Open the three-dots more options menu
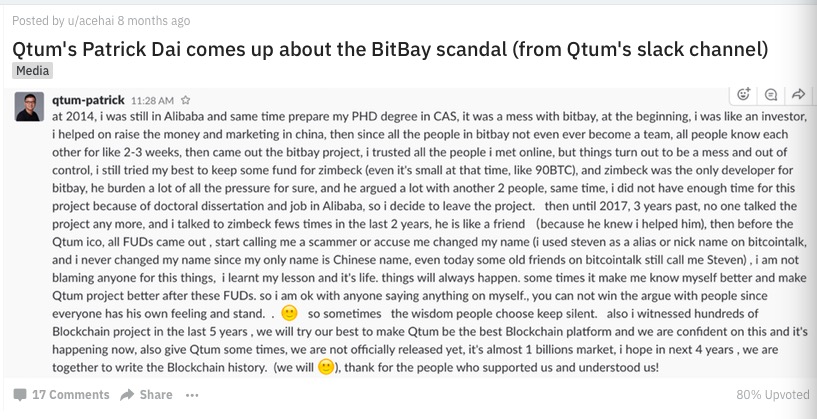 192,395
